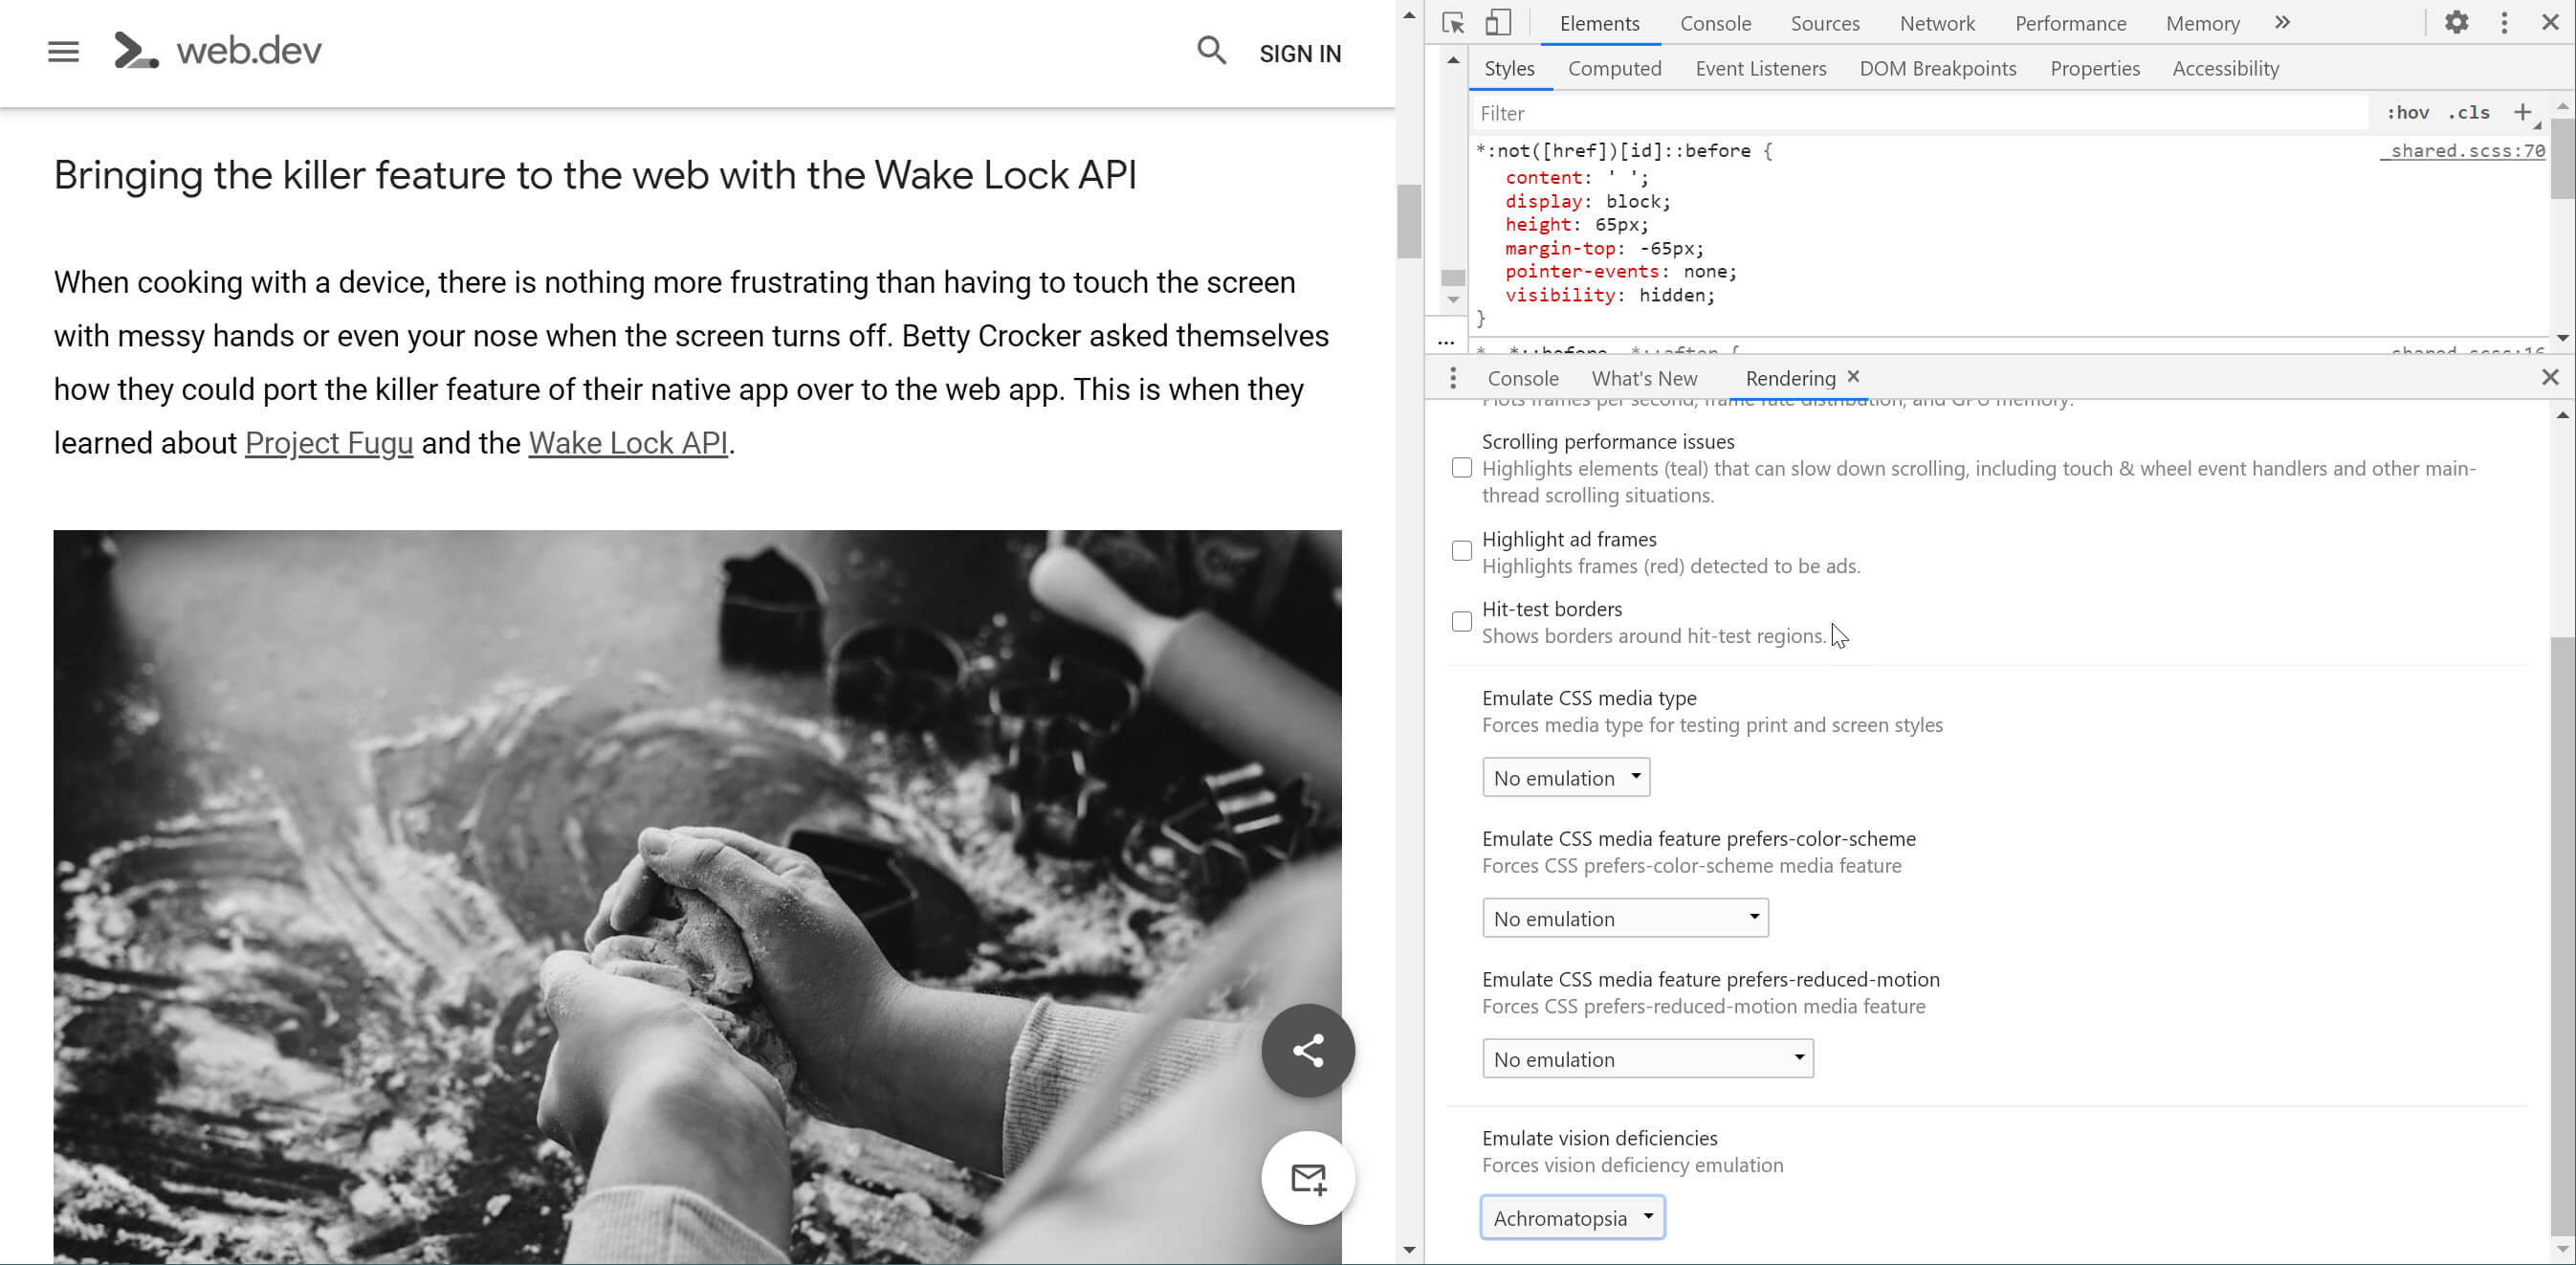
Task: Click the Project Fugu link
Action: (x=328, y=444)
